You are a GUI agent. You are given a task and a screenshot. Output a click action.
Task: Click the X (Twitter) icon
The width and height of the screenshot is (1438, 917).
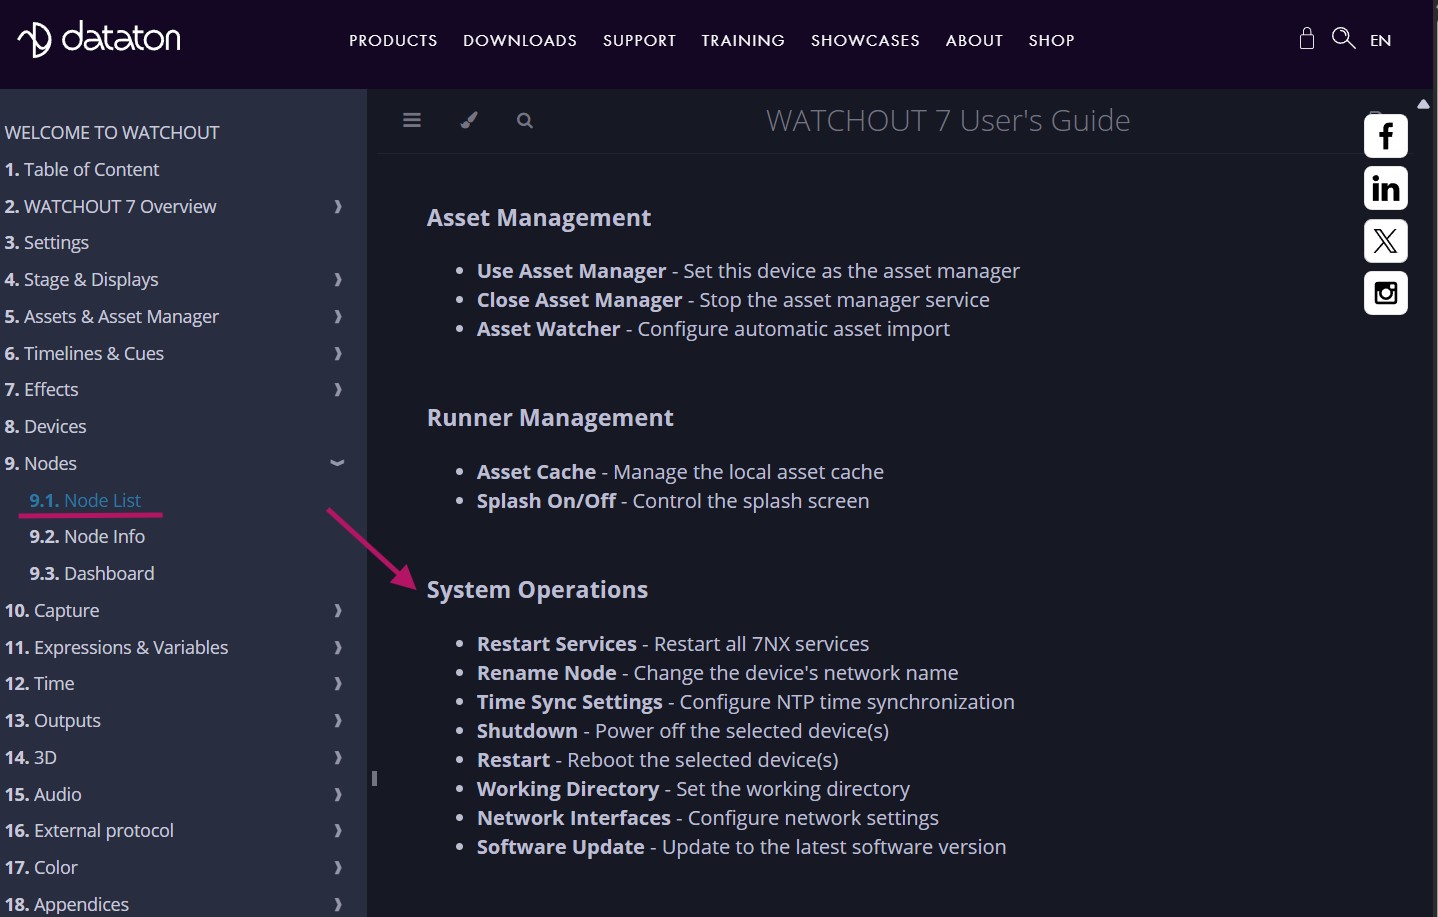(1385, 241)
